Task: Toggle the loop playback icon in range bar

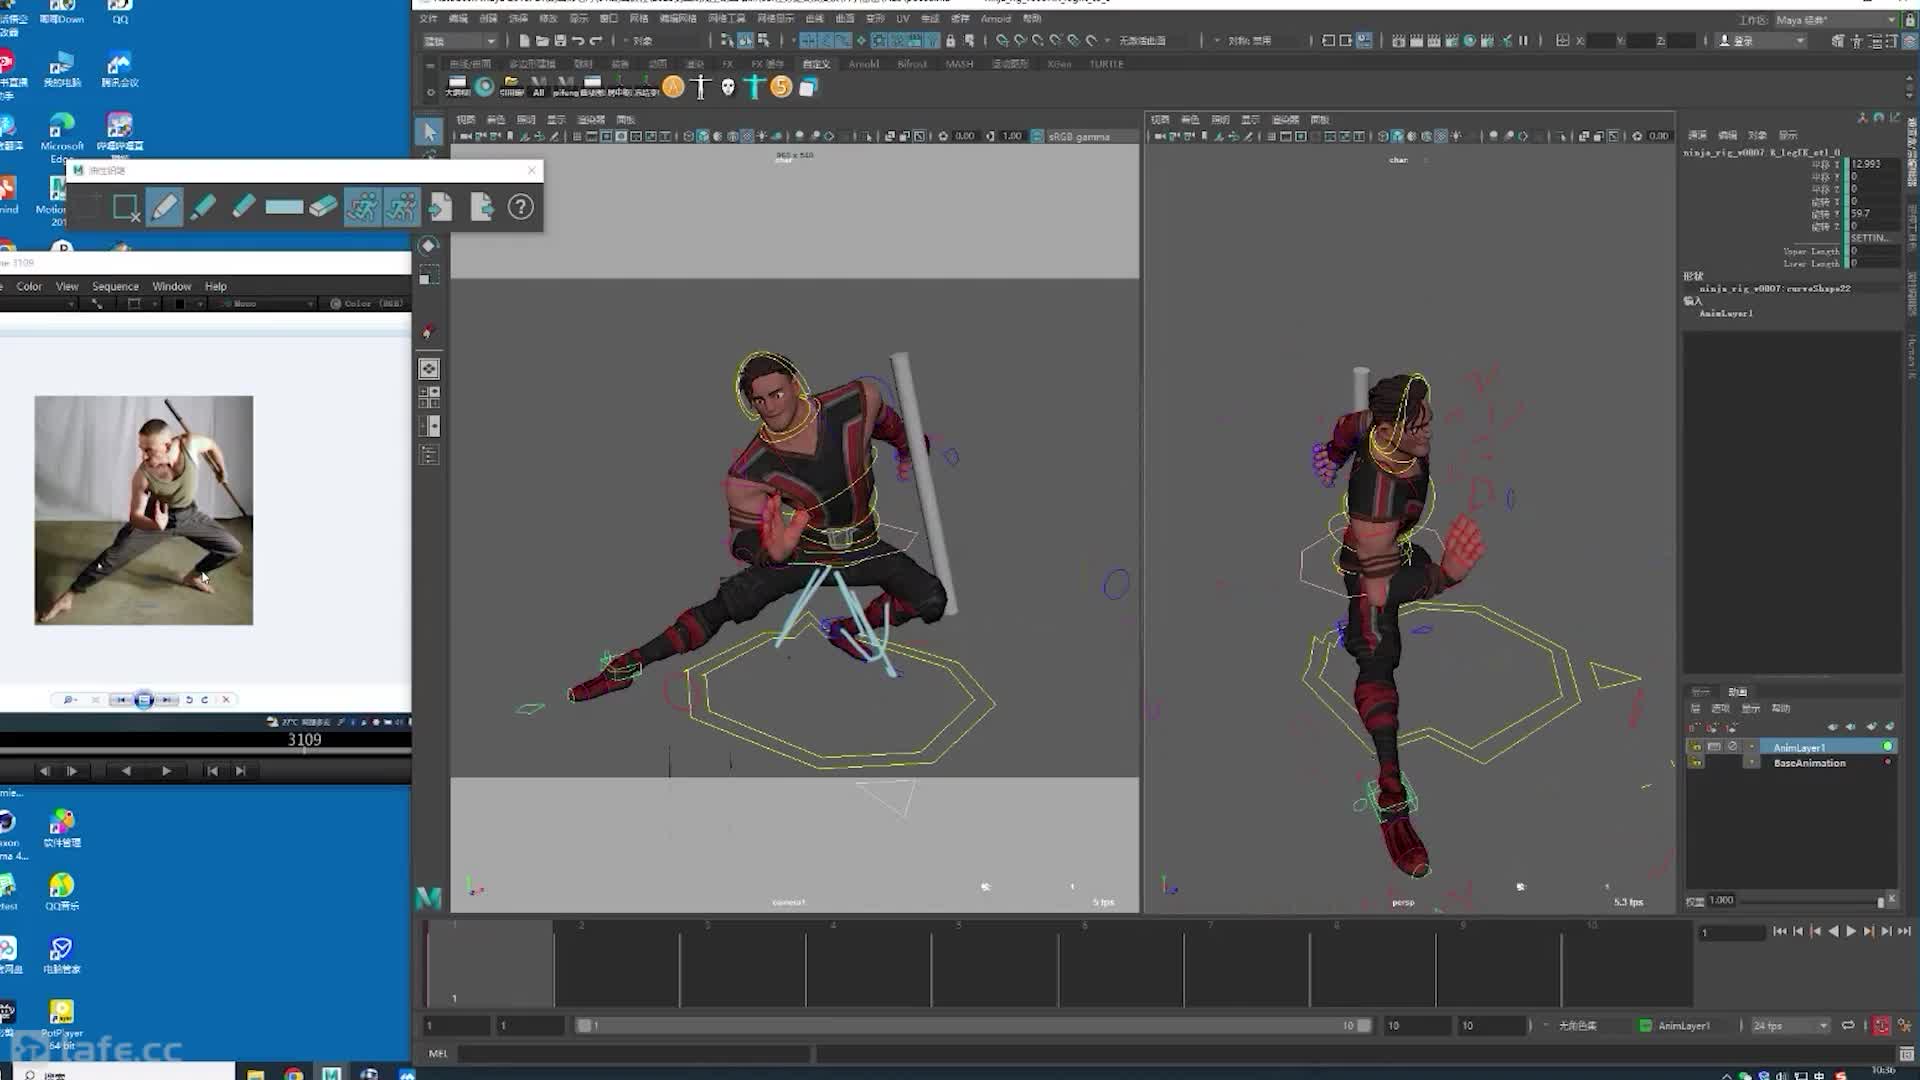Action: [x=1848, y=1026]
